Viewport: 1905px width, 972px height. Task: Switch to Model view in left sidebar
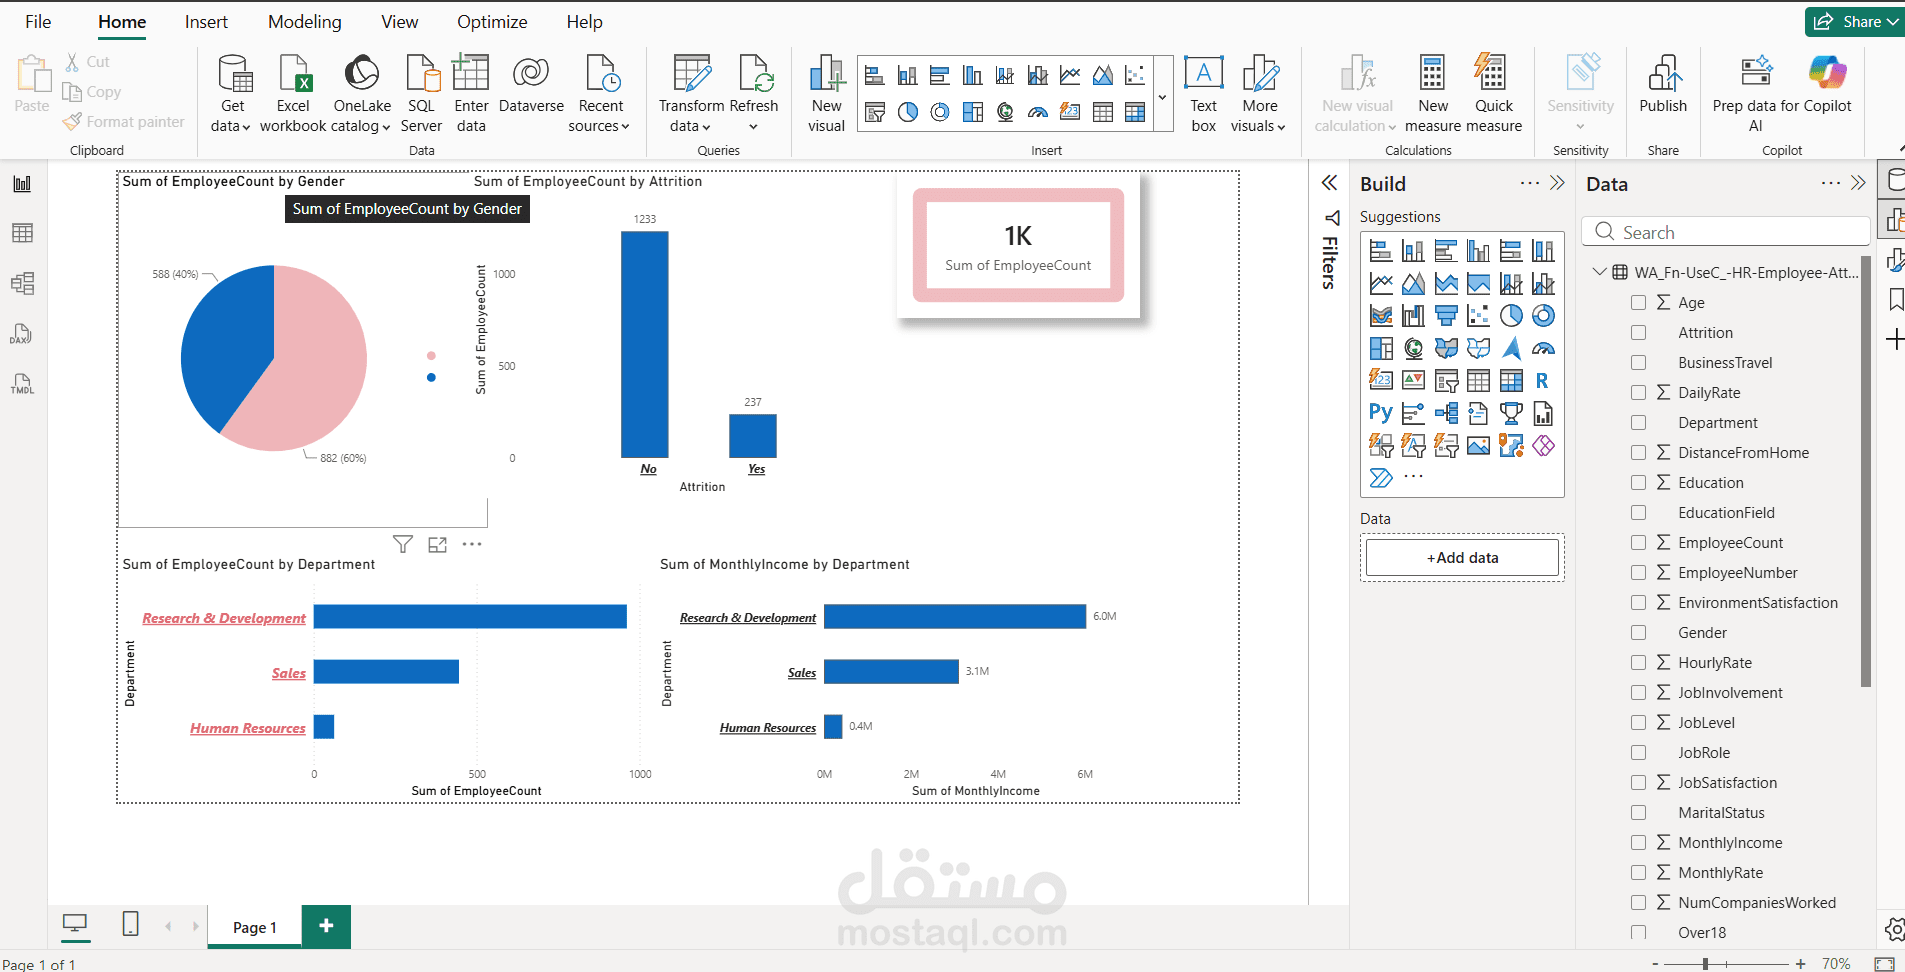(22, 283)
